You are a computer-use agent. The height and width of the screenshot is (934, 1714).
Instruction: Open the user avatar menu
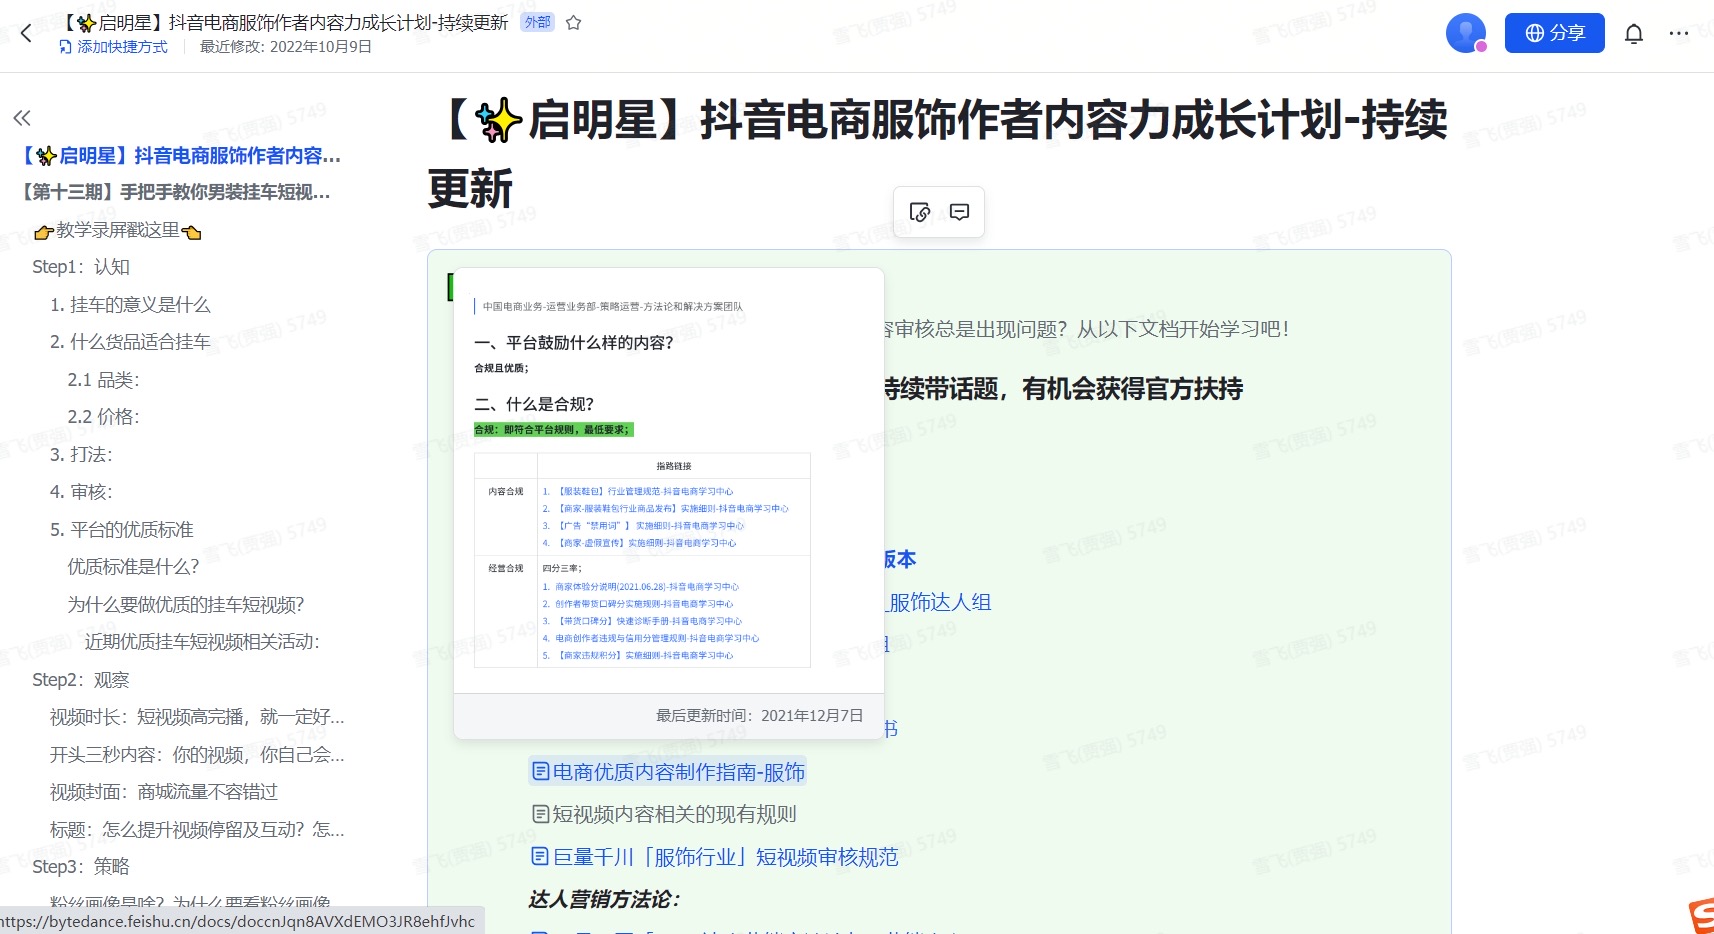(1466, 33)
